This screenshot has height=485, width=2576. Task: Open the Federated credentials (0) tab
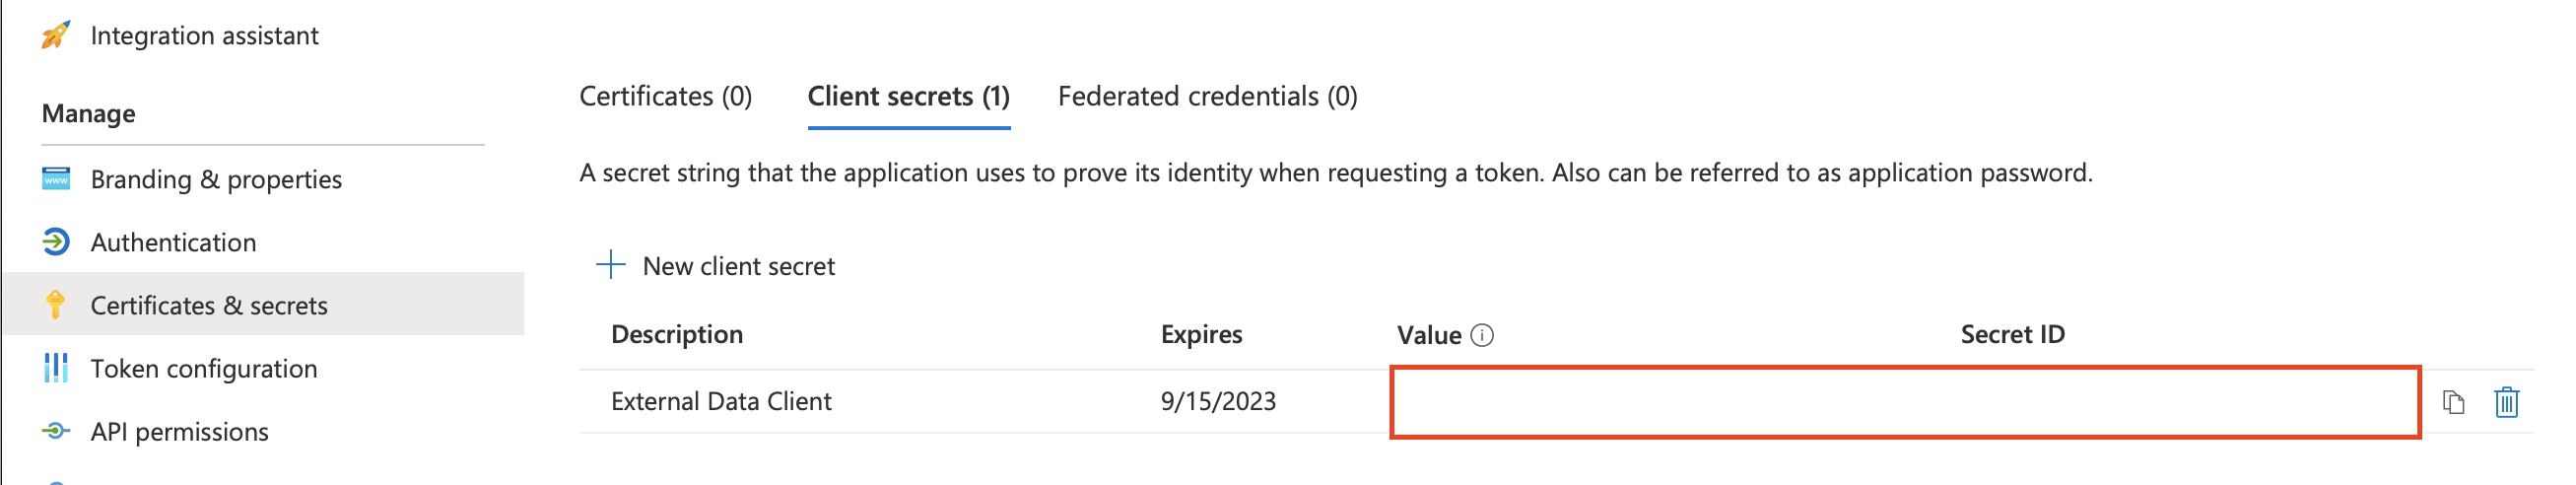point(1207,96)
